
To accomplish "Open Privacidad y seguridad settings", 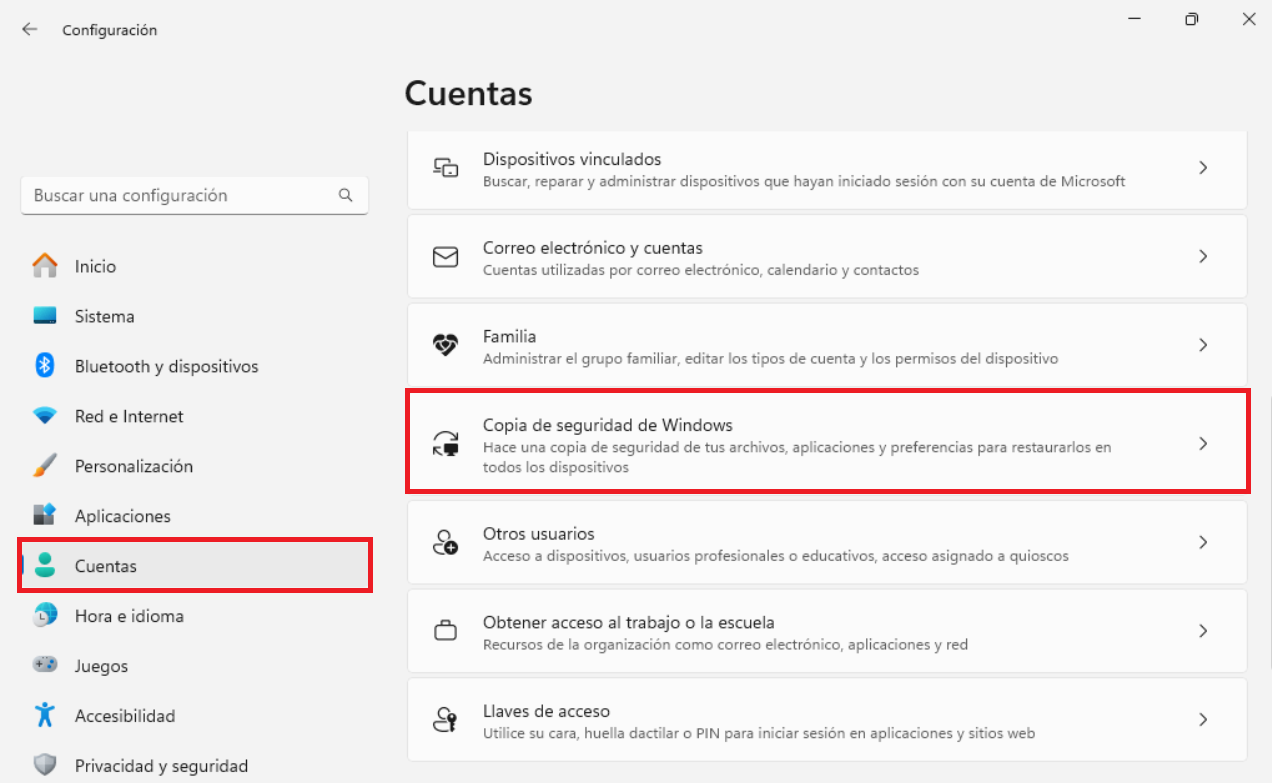I will tap(161, 765).
